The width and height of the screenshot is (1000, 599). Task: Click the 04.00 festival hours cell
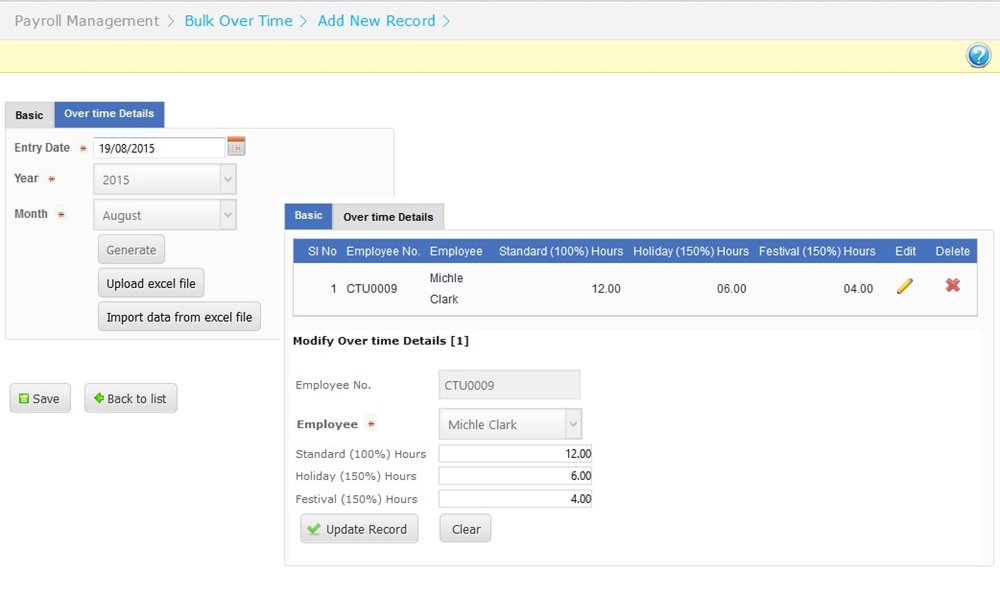pos(858,289)
